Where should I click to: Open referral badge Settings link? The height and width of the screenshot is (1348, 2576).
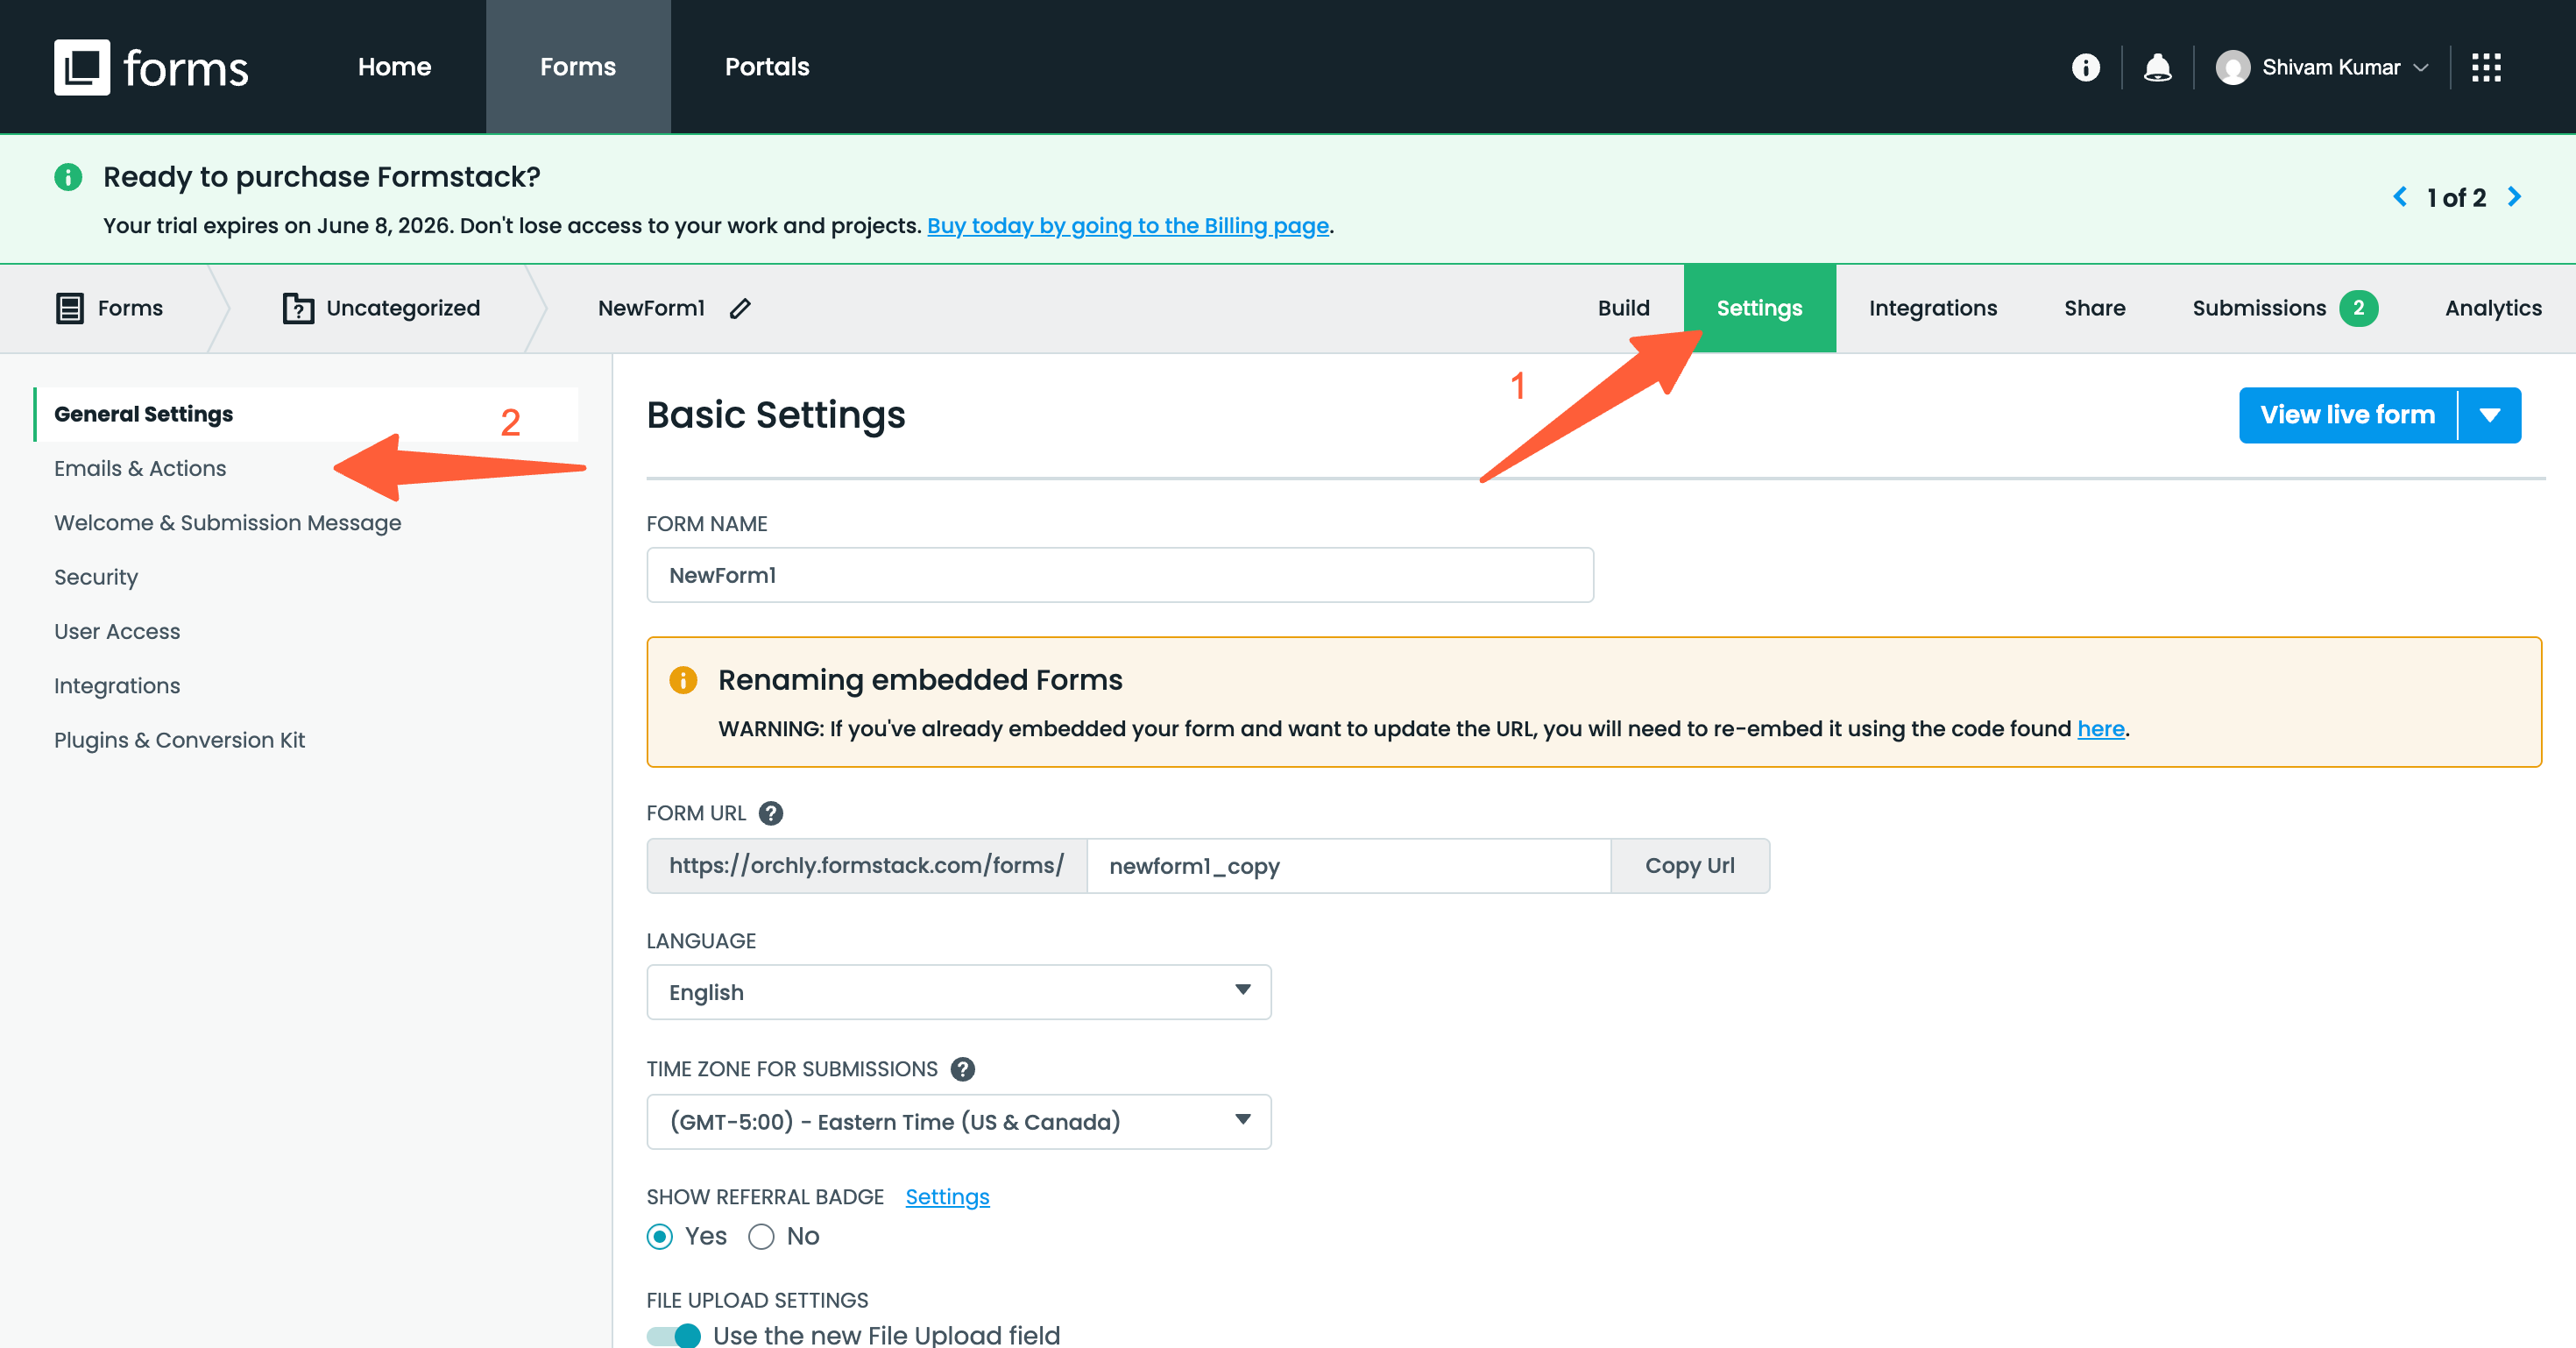point(947,1197)
